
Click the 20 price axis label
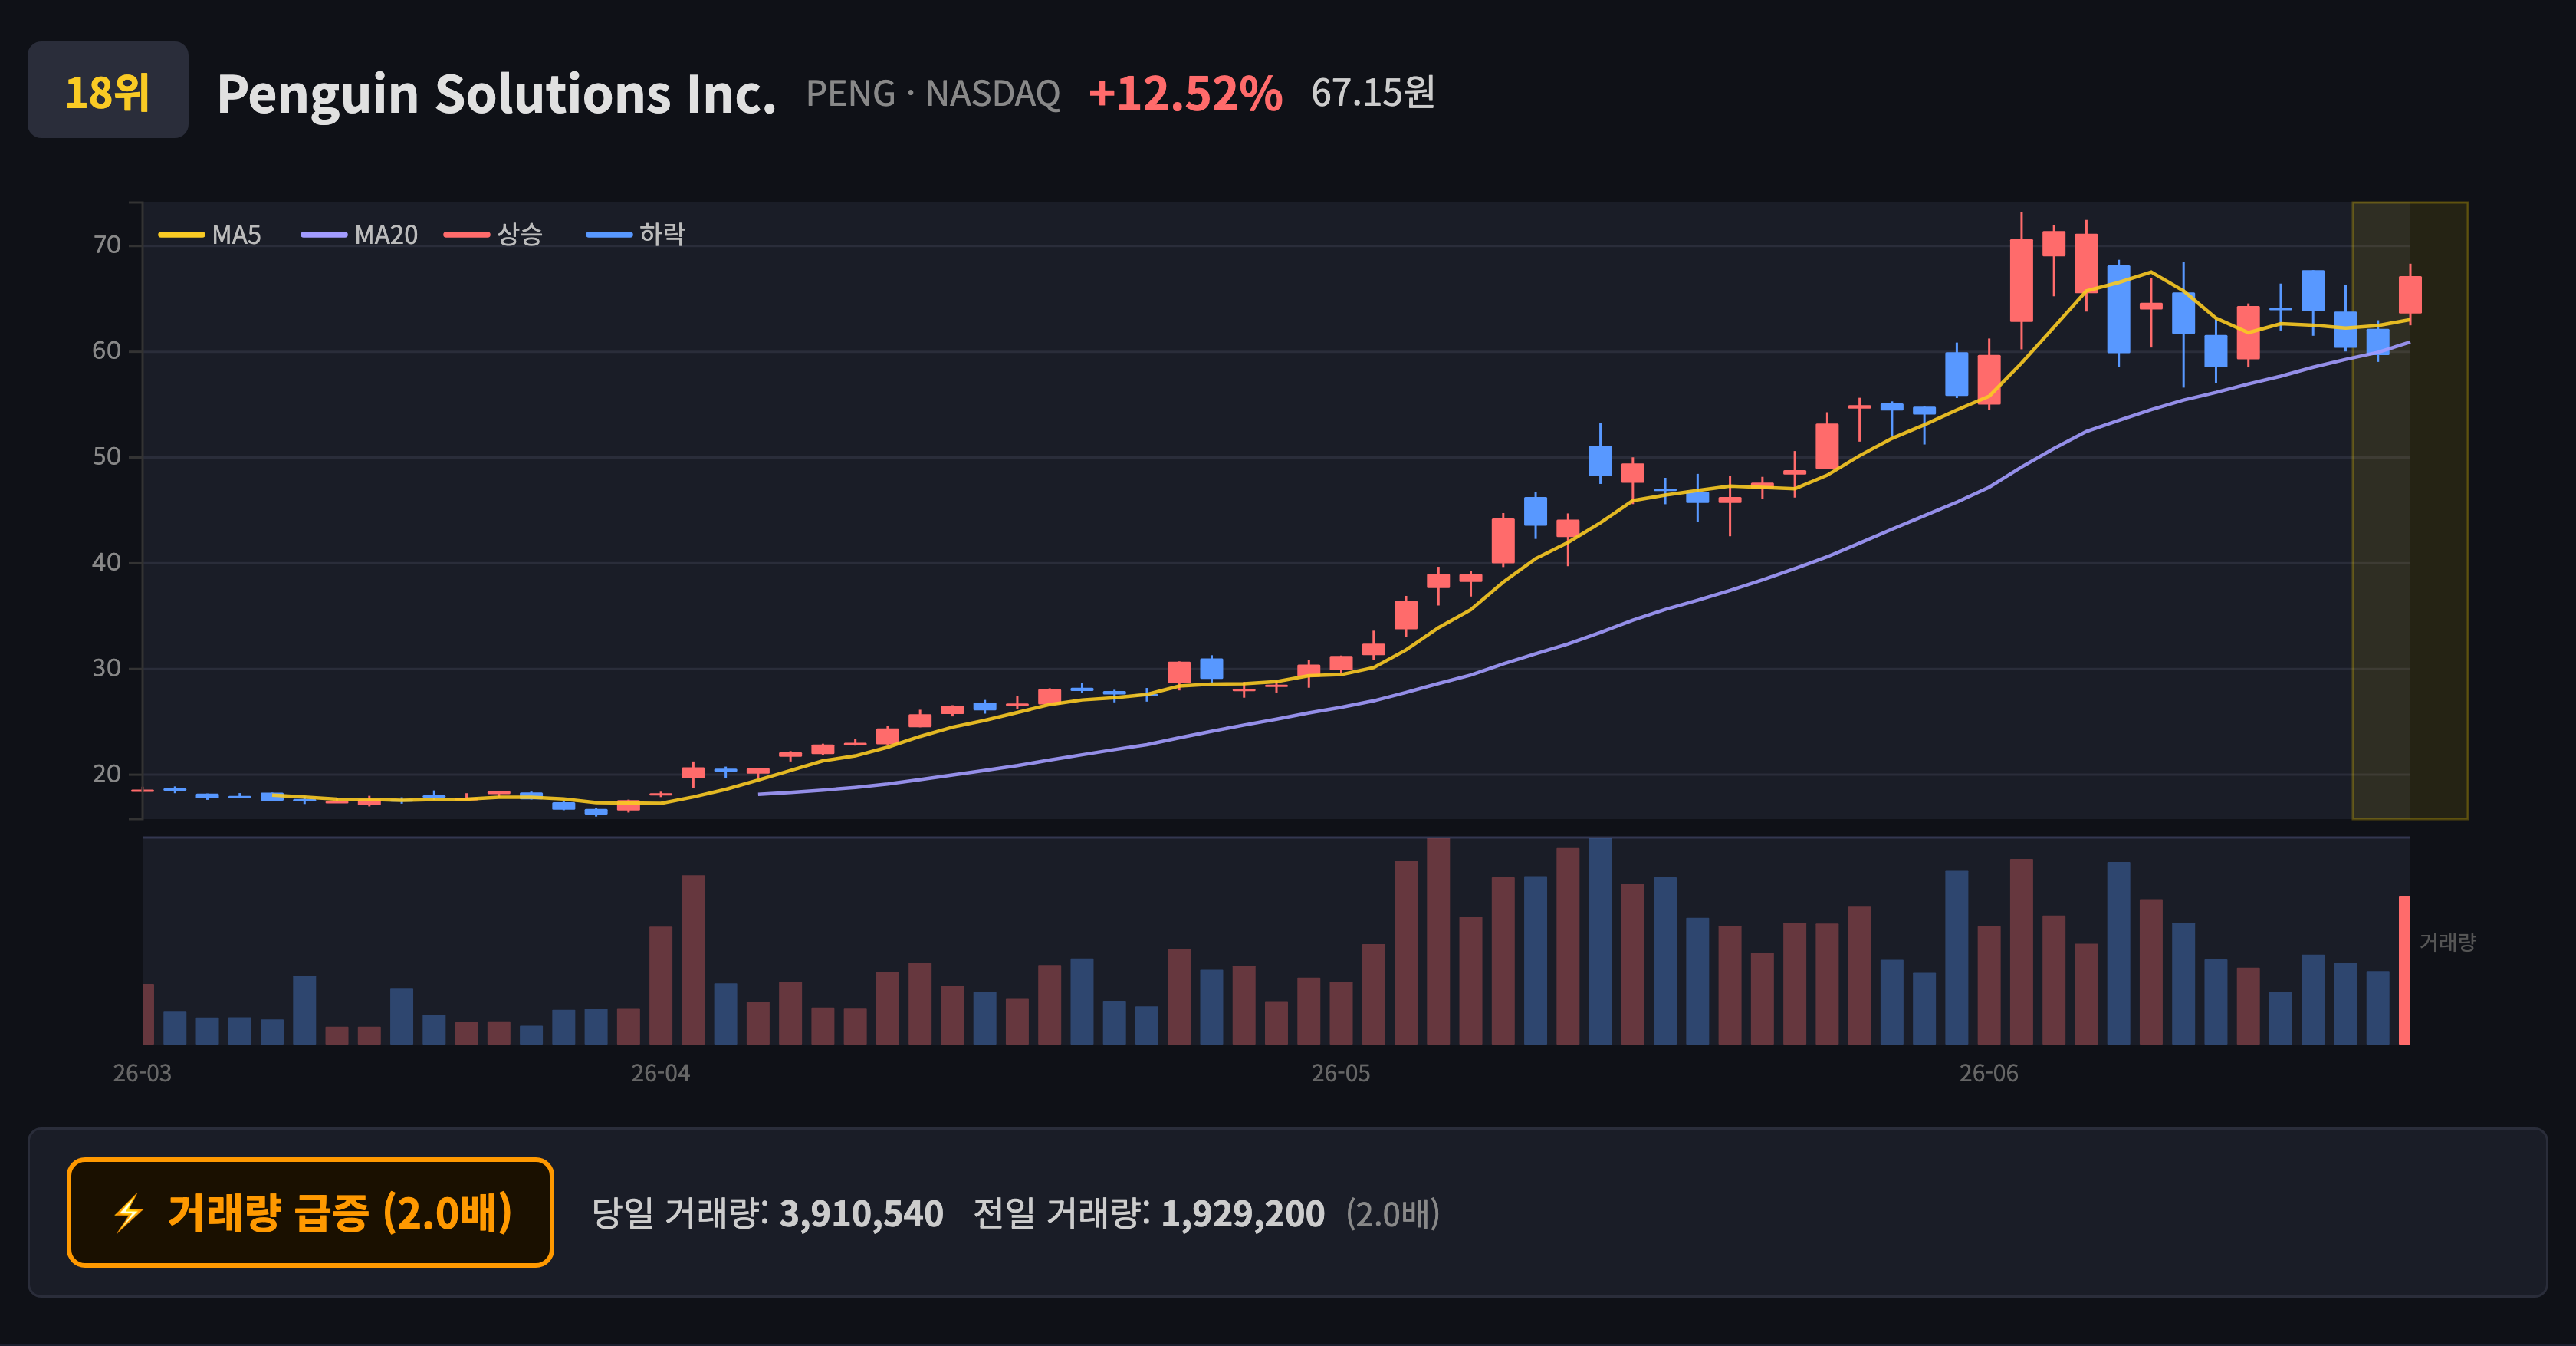[x=107, y=774]
